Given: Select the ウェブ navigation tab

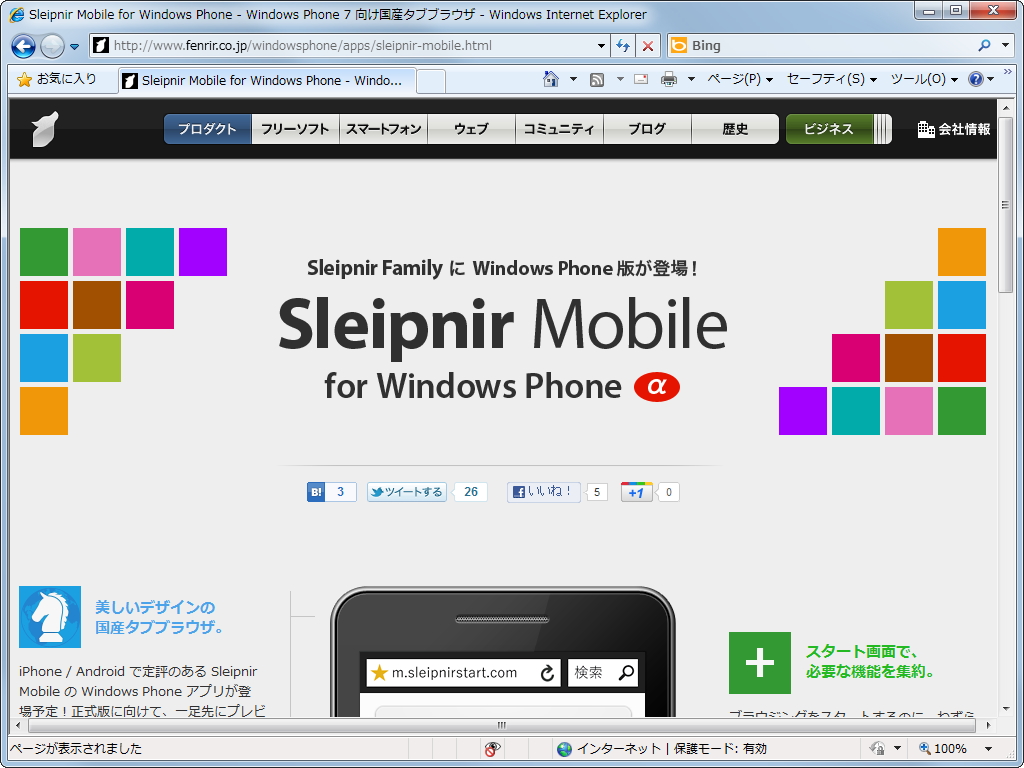Looking at the screenshot, I should [x=472, y=129].
